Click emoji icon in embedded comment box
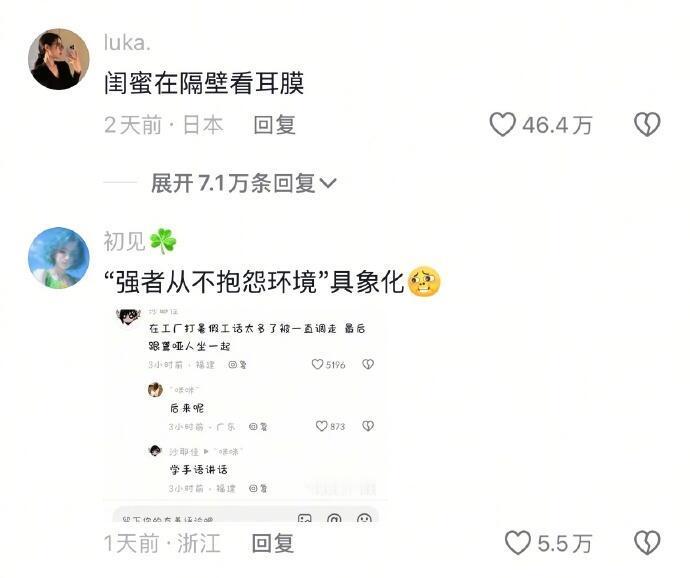The height and width of the screenshot is (578, 690). click(364, 519)
